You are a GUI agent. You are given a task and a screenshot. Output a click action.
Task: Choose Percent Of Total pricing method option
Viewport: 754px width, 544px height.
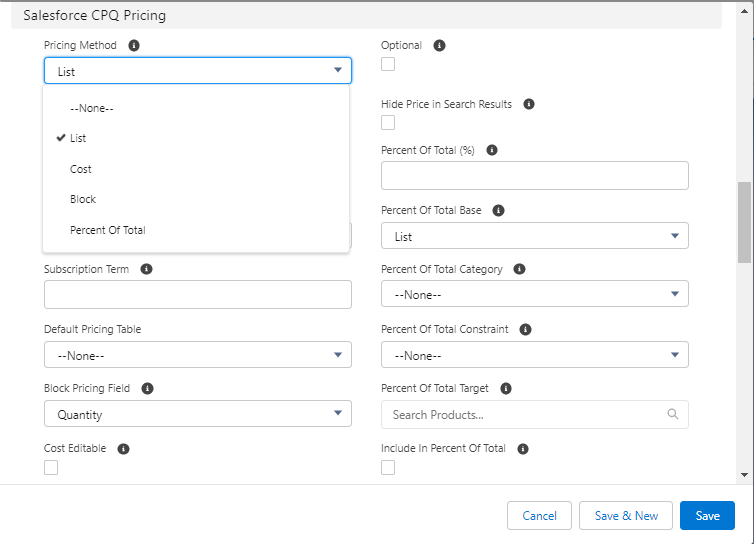[x=107, y=230]
